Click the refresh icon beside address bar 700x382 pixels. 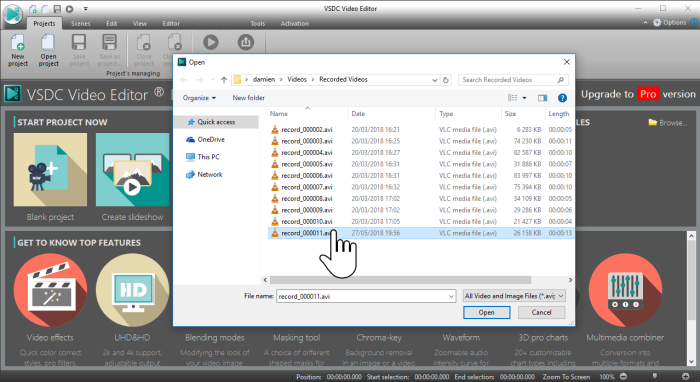click(446, 80)
